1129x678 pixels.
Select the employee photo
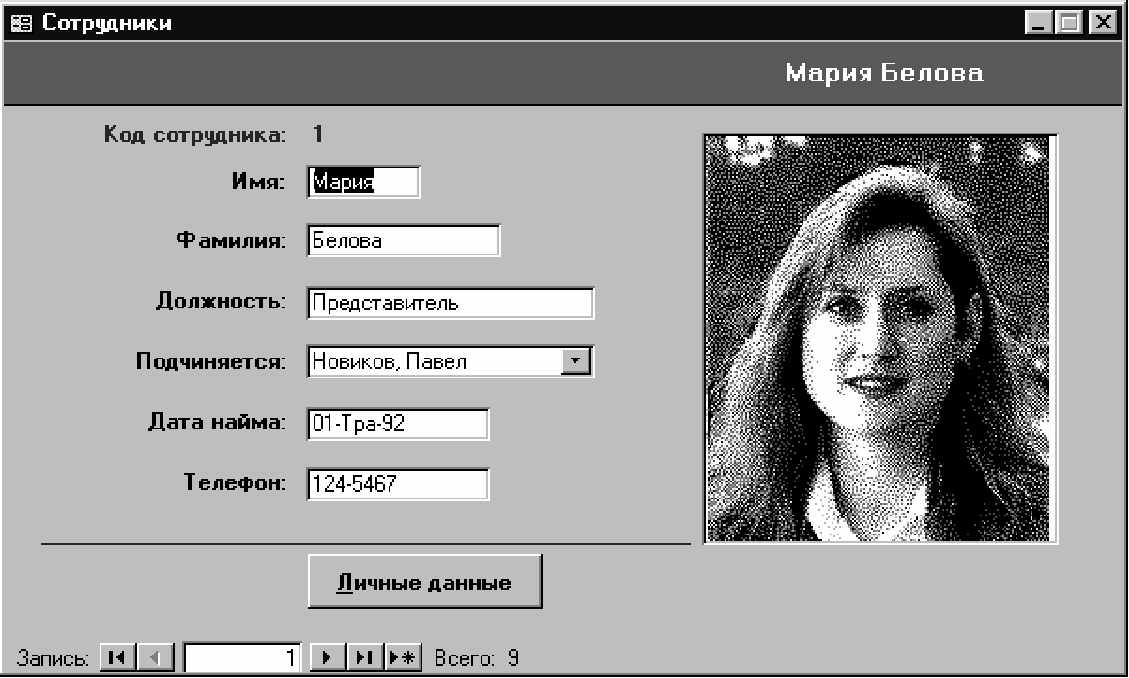(x=879, y=338)
